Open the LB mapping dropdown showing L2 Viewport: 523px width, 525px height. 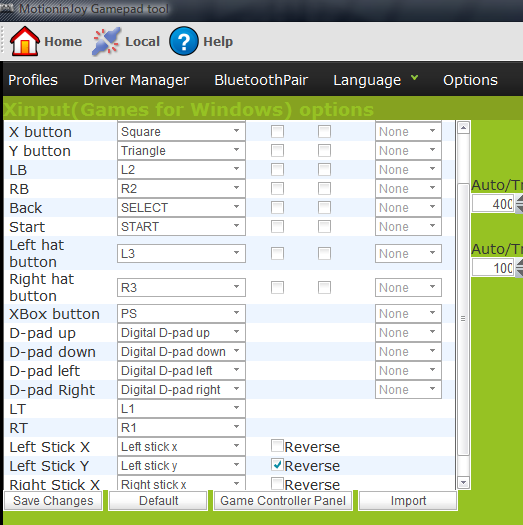click(x=181, y=170)
